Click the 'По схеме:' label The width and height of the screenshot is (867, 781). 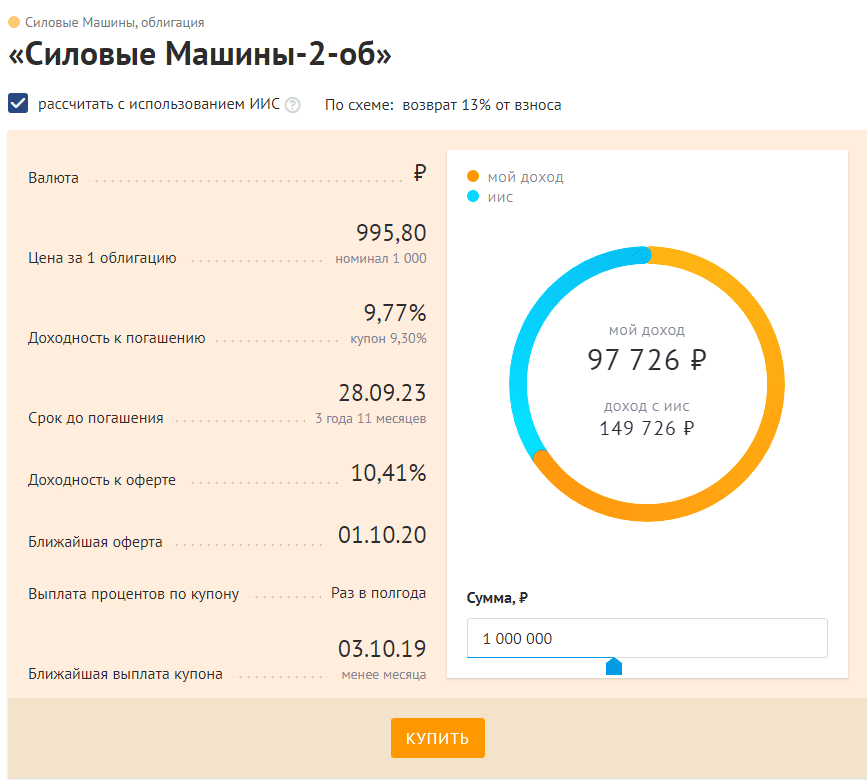359,105
